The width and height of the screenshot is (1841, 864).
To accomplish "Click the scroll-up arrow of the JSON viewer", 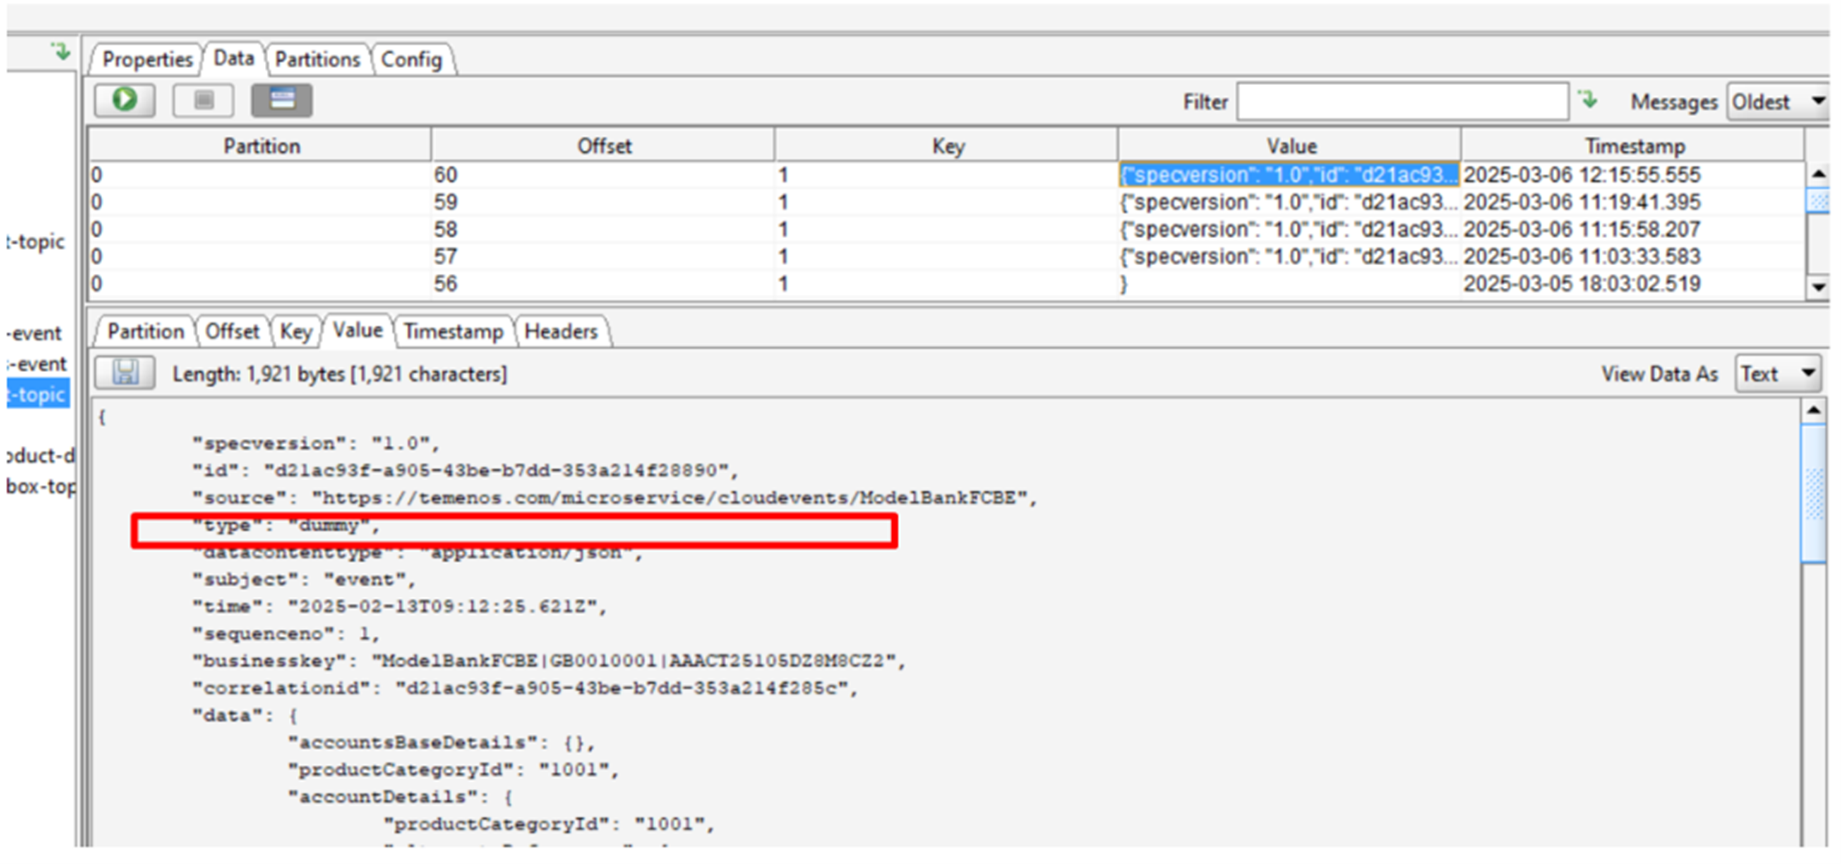I will 1813,410.
